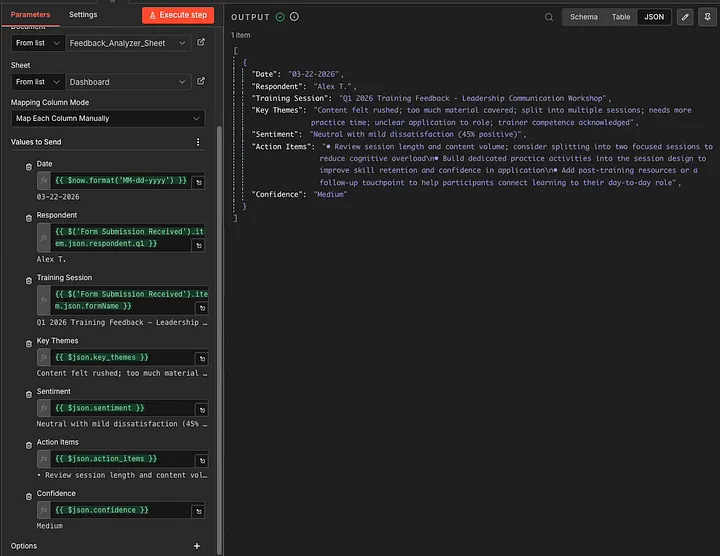Remove the Action Items field mapping
Image resolution: width=720 pixels, height=556 pixels.
click(x=28, y=445)
